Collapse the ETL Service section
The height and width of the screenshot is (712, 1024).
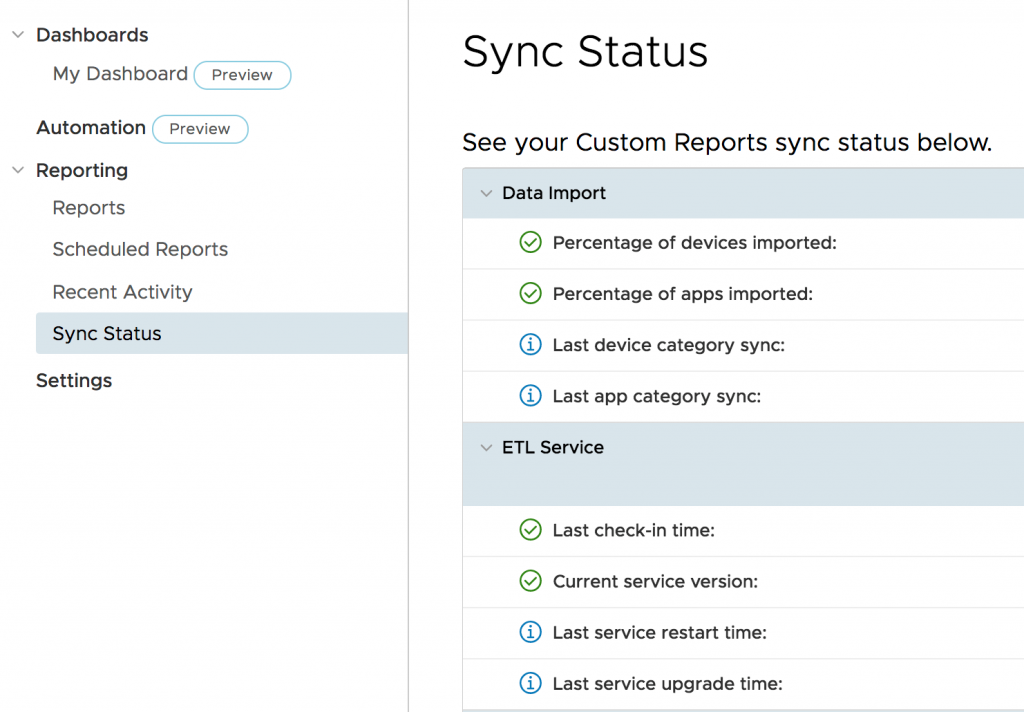click(487, 448)
